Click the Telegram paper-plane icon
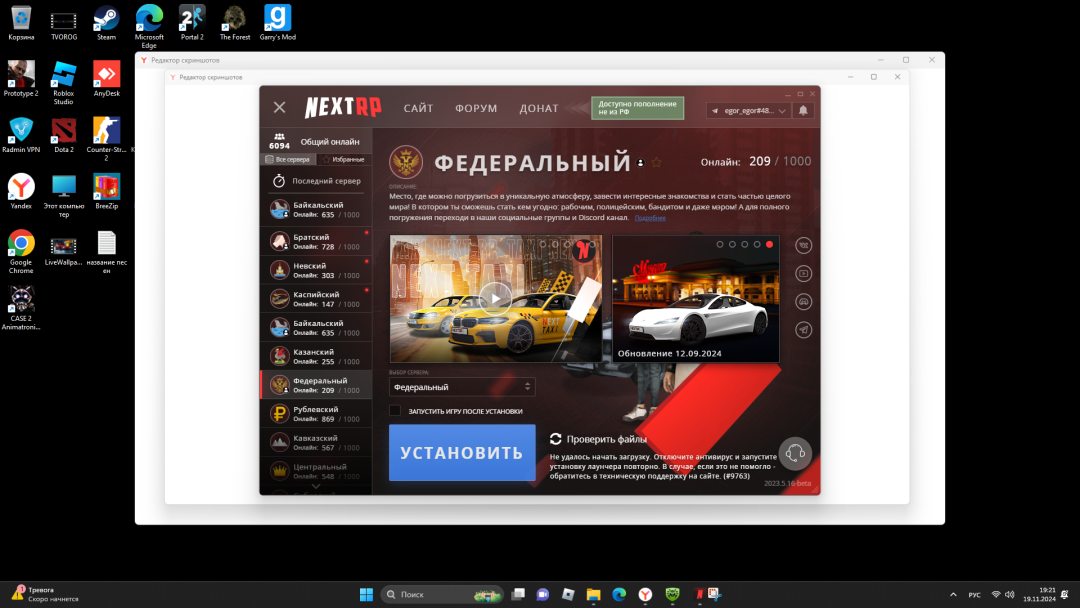 tap(804, 329)
